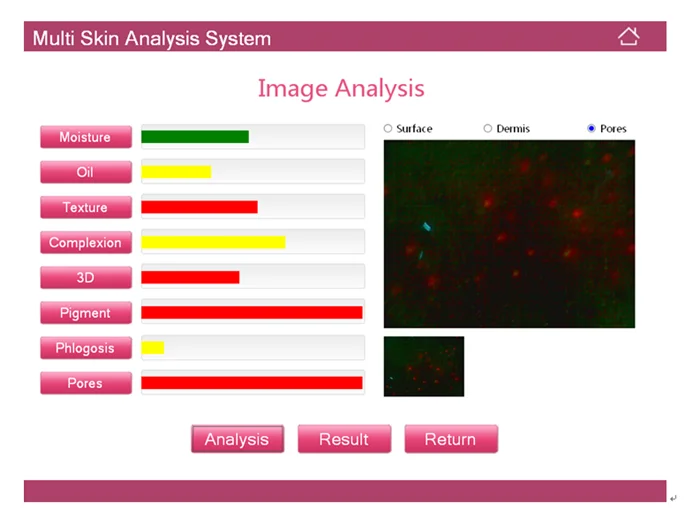Click the yellow Complexion progress bar
700x525 pixels.
point(213,242)
